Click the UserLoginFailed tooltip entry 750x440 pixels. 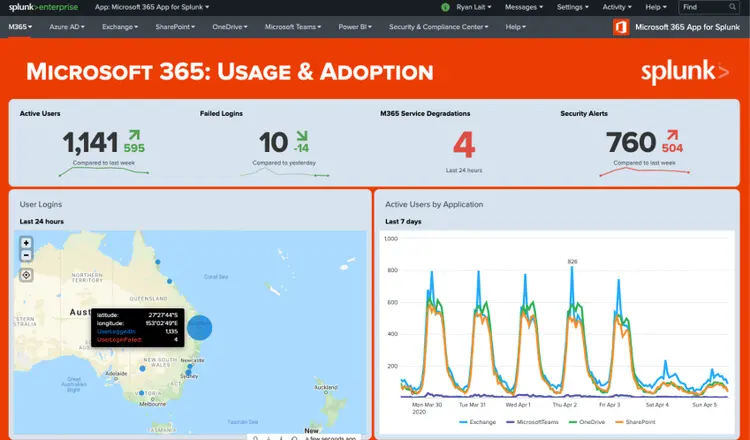coord(137,340)
